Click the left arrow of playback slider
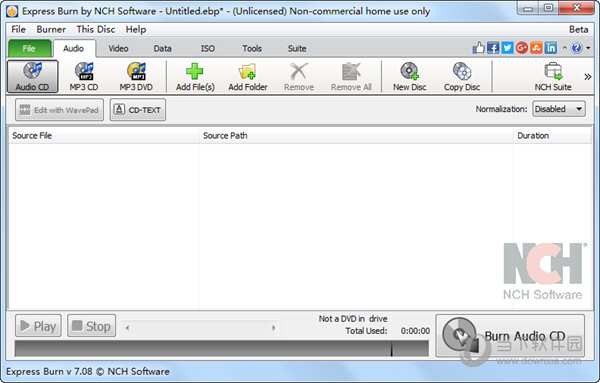This screenshot has width=600, height=383. [127, 328]
